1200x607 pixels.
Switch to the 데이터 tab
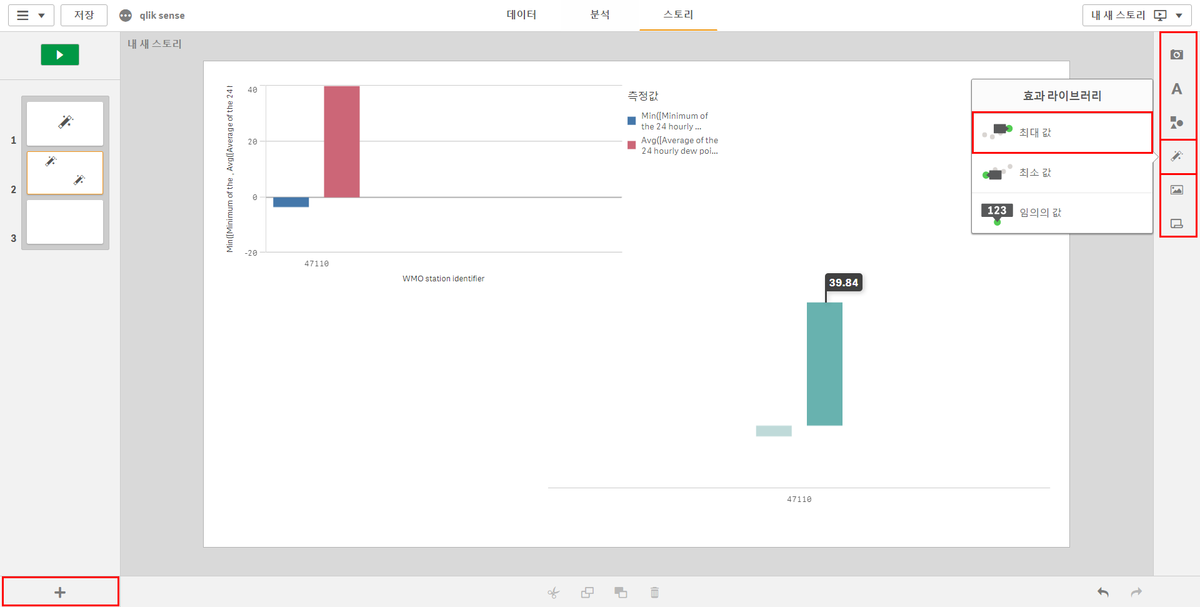click(x=521, y=16)
